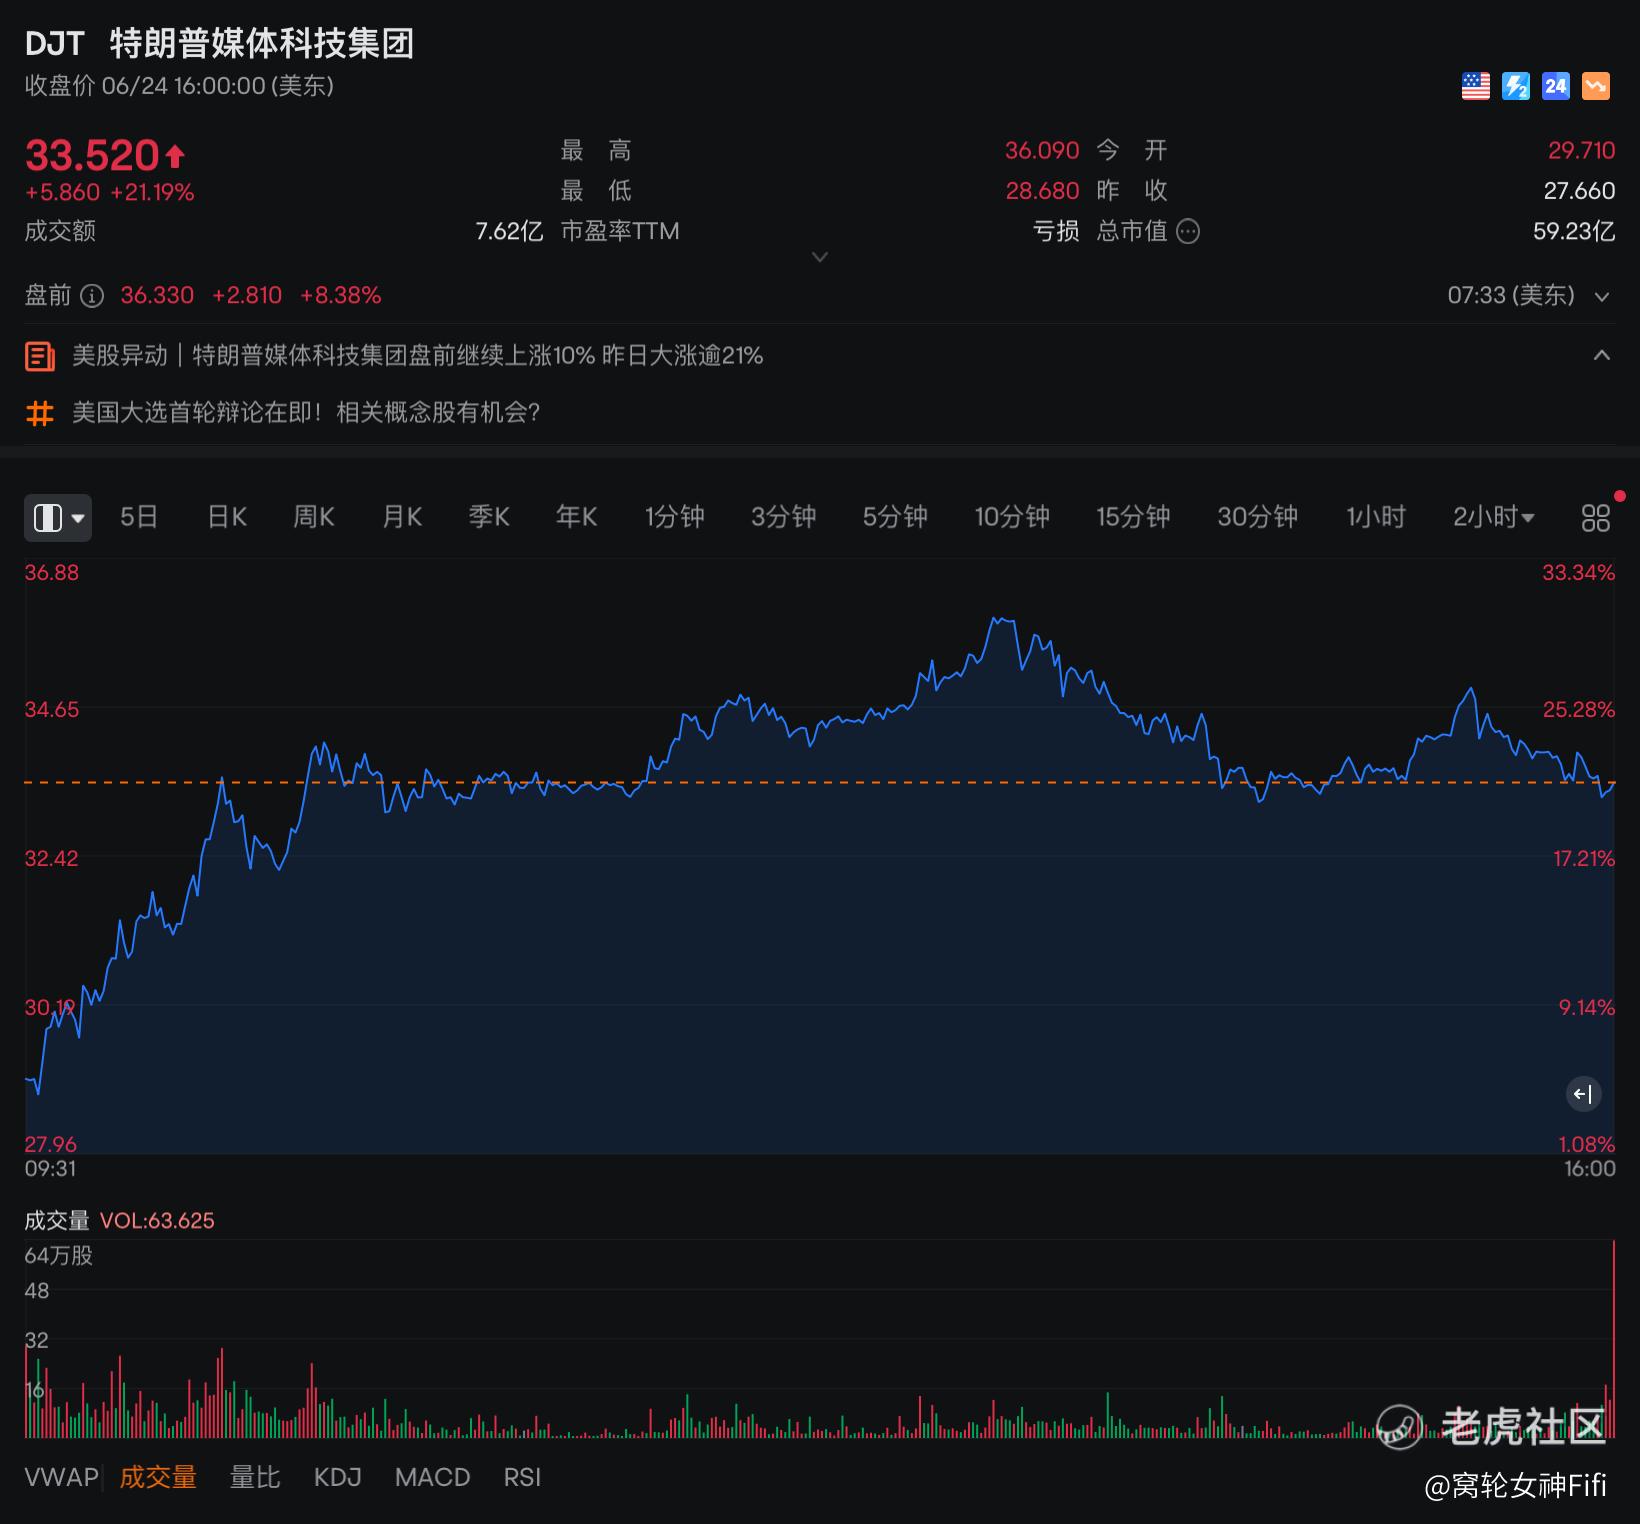1640x1524 pixels.
Task: Click the blue 24-hour trading icon
Action: click(1556, 86)
